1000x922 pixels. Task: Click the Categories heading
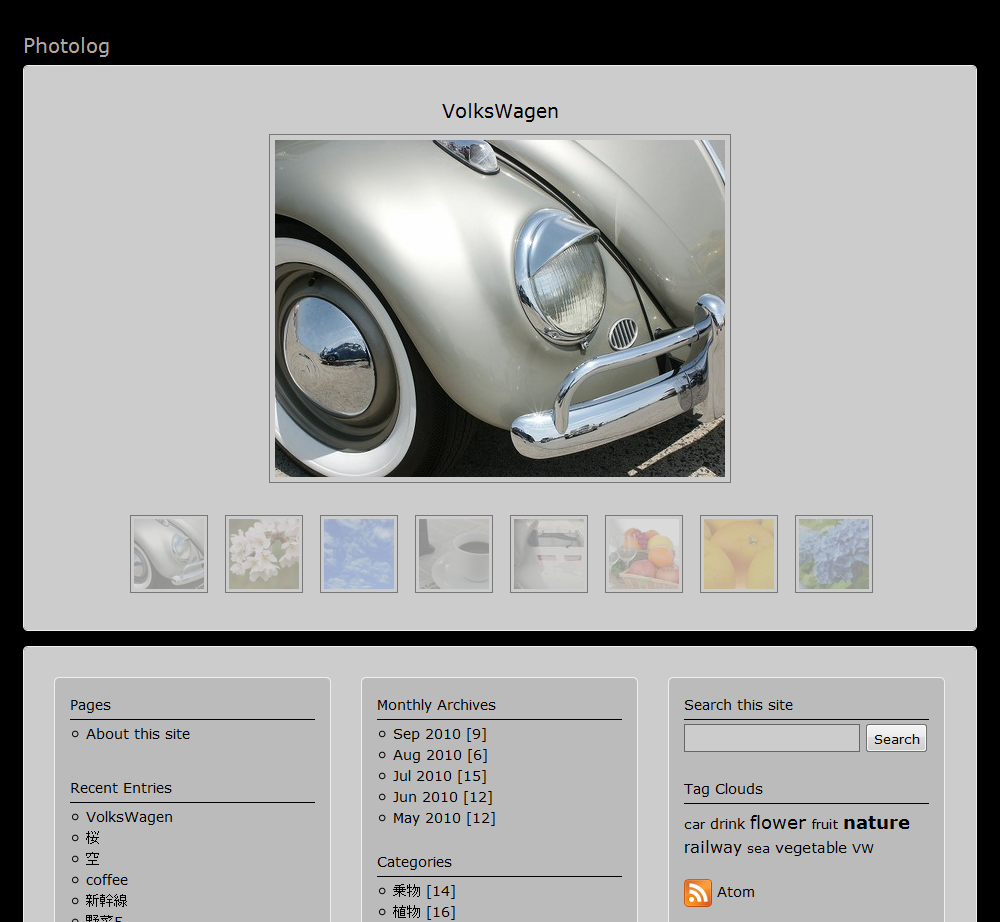tap(415, 862)
